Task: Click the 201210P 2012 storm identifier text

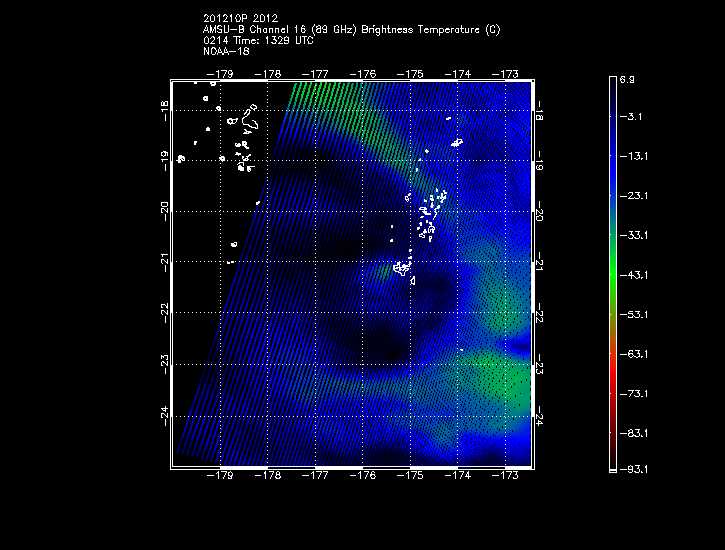Action: click(246, 19)
